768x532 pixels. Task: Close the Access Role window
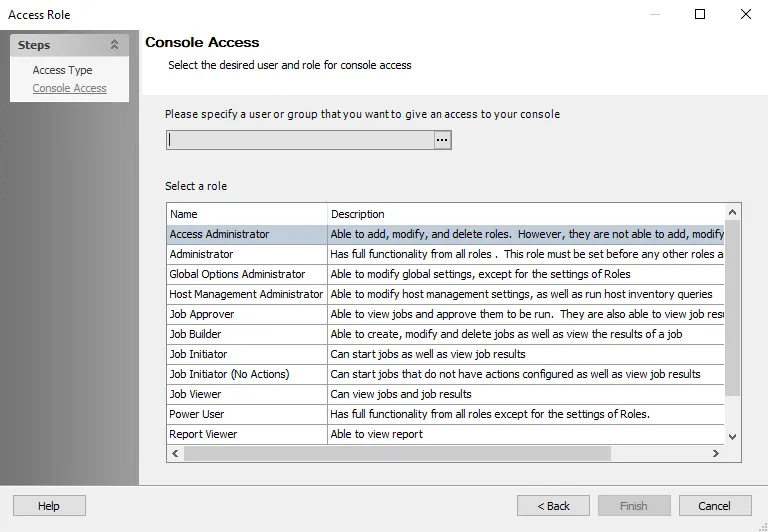click(x=746, y=14)
